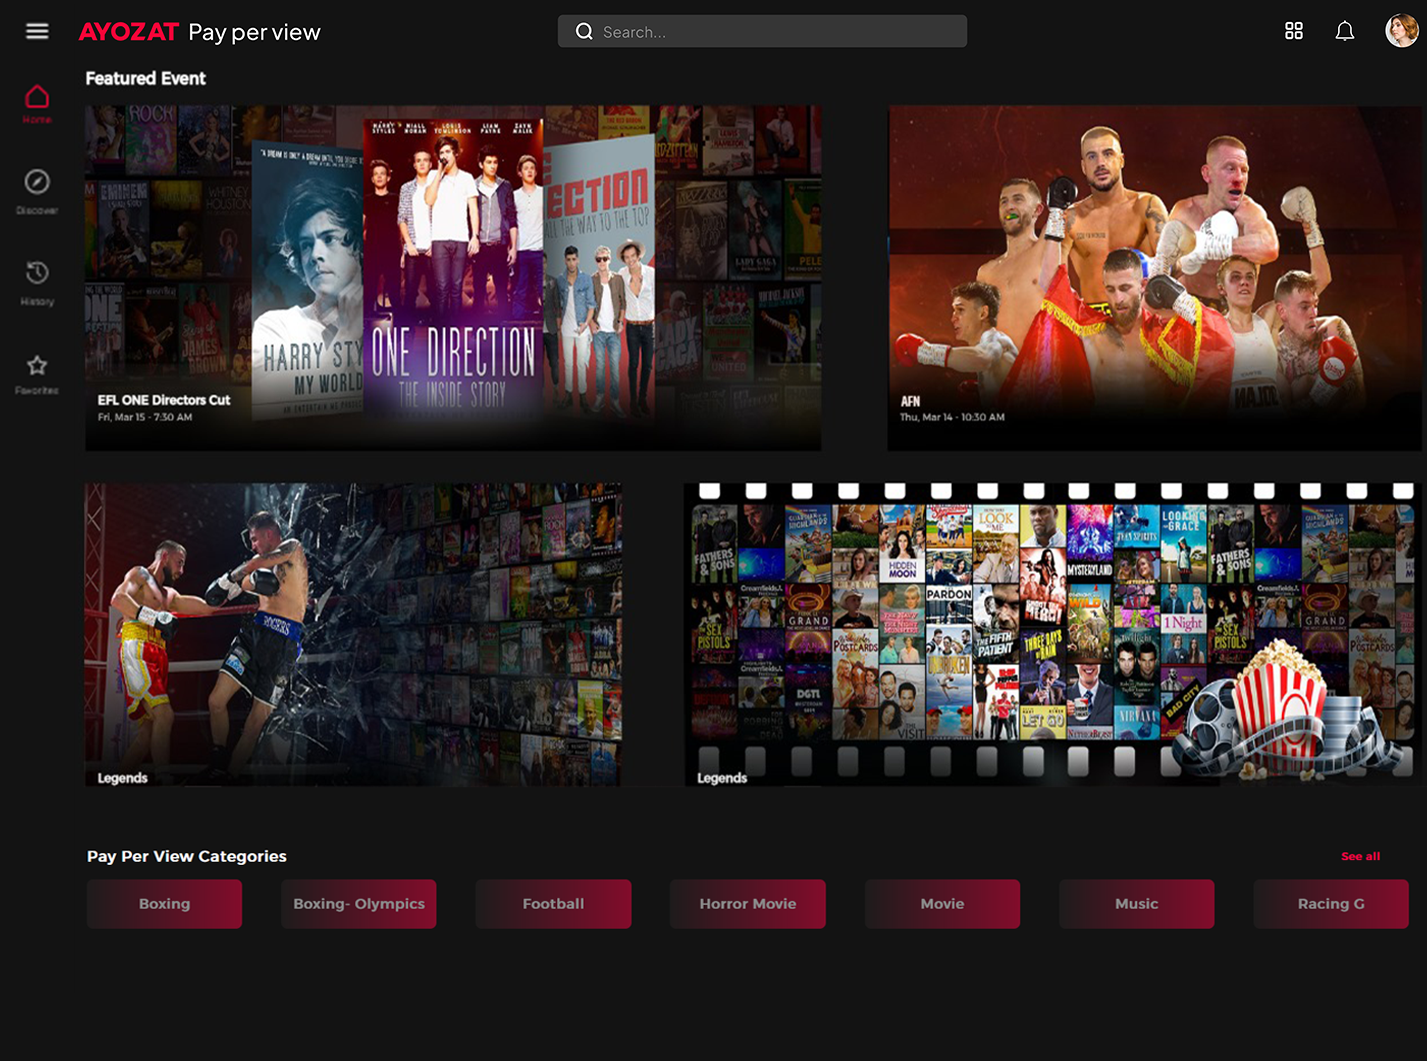This screenshot has height=1061, width=1427.
Task: Select the Boxing- Olympics category
Action: pos(359,904)
